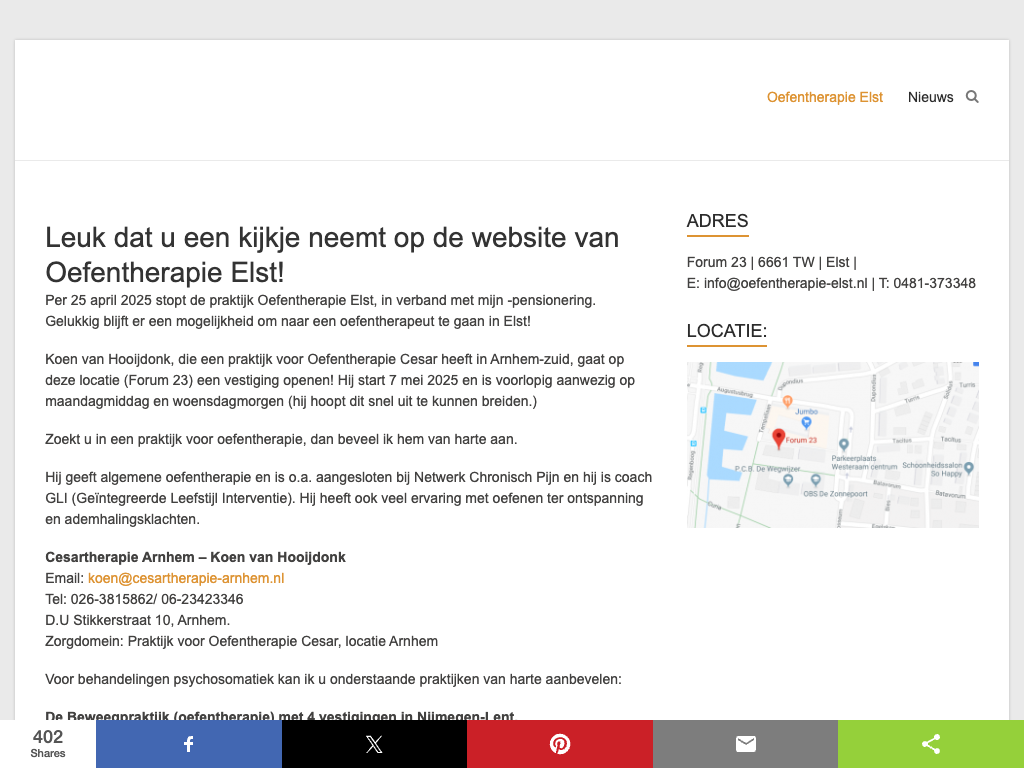Share the page on X
1024x768 pixels.
[374, 744]
